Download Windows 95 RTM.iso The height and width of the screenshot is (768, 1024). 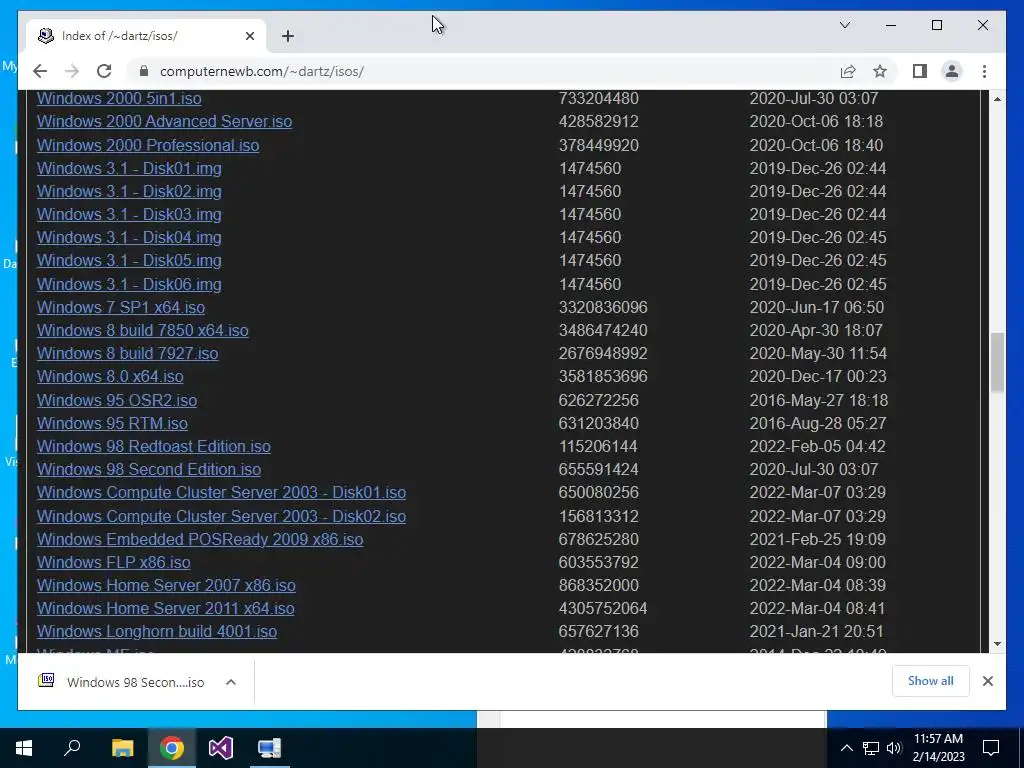[x=112, y=423]
